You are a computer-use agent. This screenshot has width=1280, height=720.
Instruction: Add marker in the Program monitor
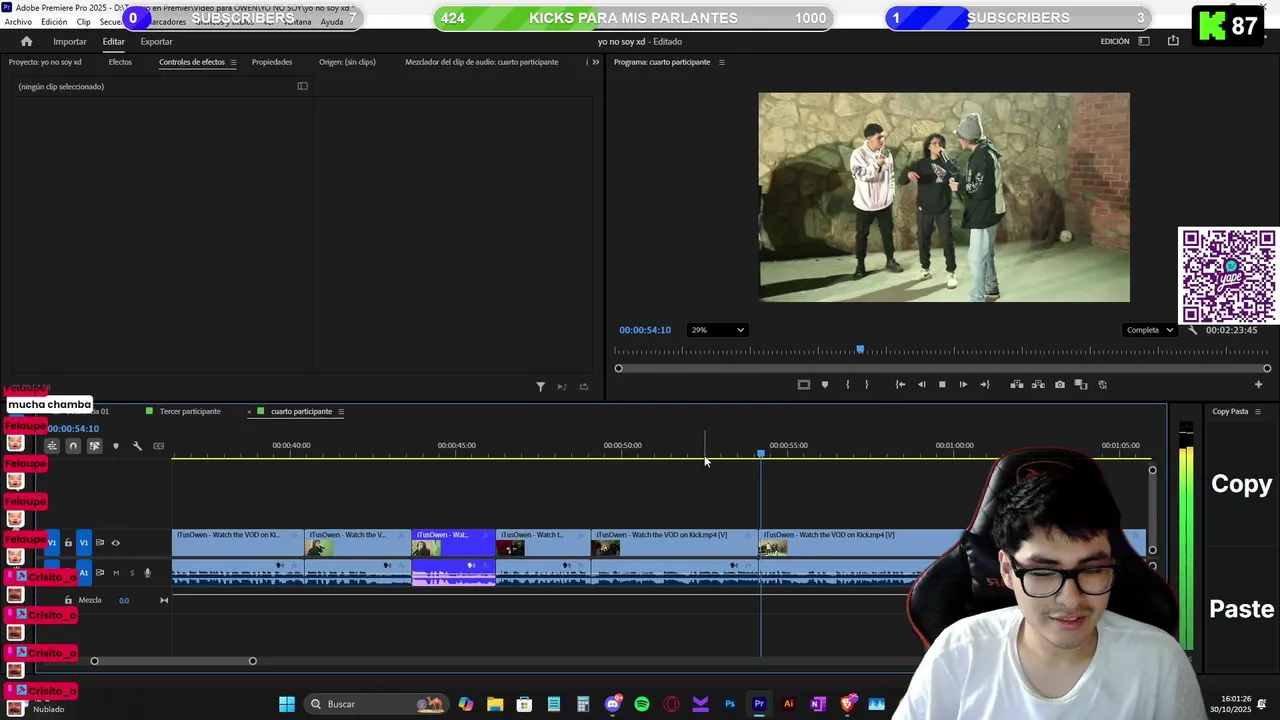pos(825,385)
